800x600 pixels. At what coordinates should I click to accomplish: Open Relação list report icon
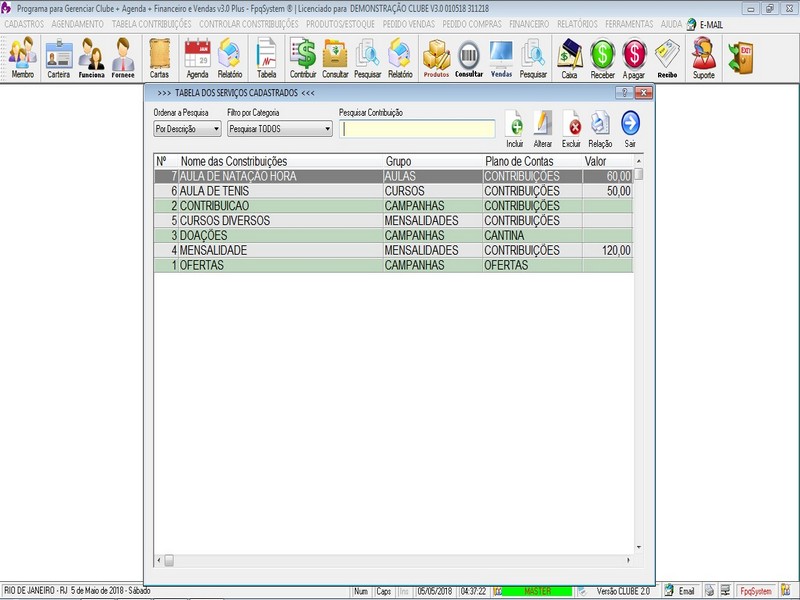[x=601, y=129]
